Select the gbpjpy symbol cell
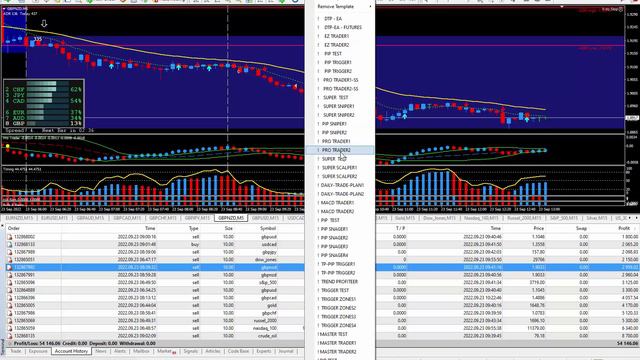 [269, 252]
